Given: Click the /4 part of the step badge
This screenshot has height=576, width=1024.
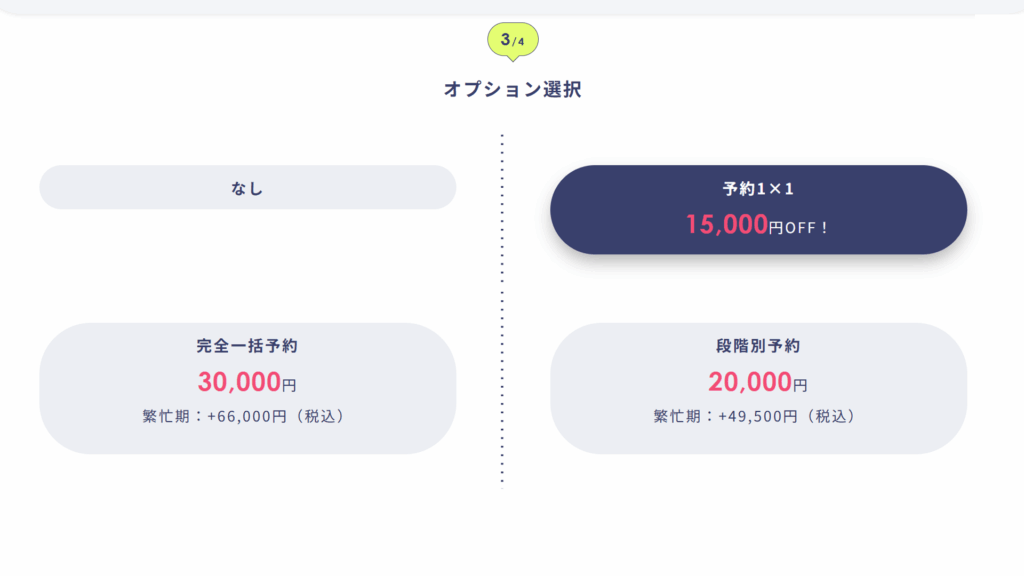Looking at the screenshot, I should (x=518, y=41).
